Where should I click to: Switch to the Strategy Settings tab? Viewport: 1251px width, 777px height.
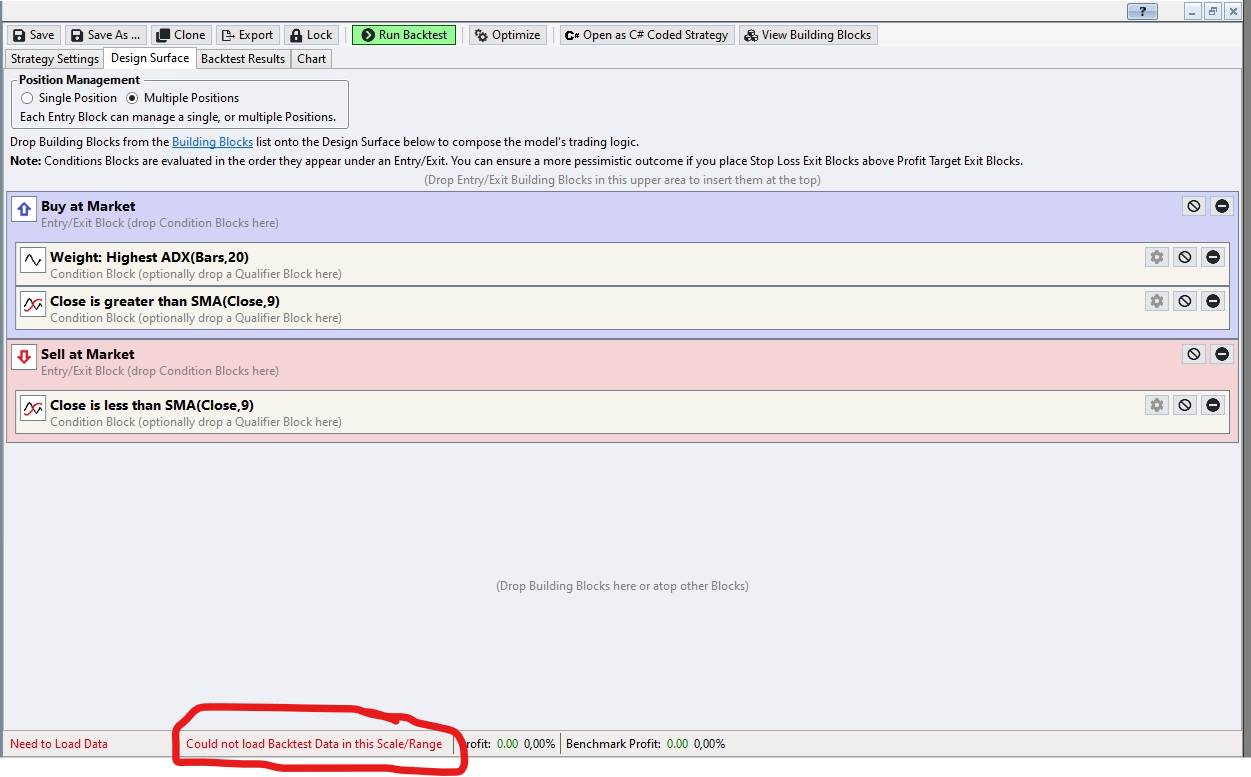coord(55,59)
